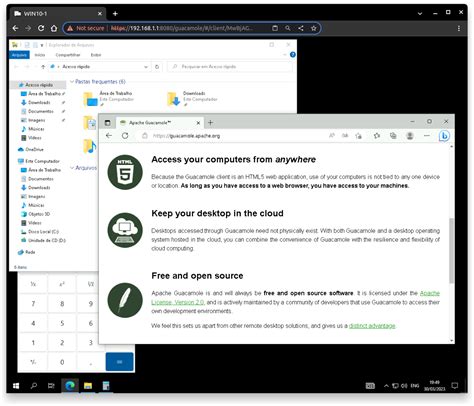The height and width of the screenshot is (406, 474).
Task: Open the Exibir ribbon tab
Action: coord(96,55)
